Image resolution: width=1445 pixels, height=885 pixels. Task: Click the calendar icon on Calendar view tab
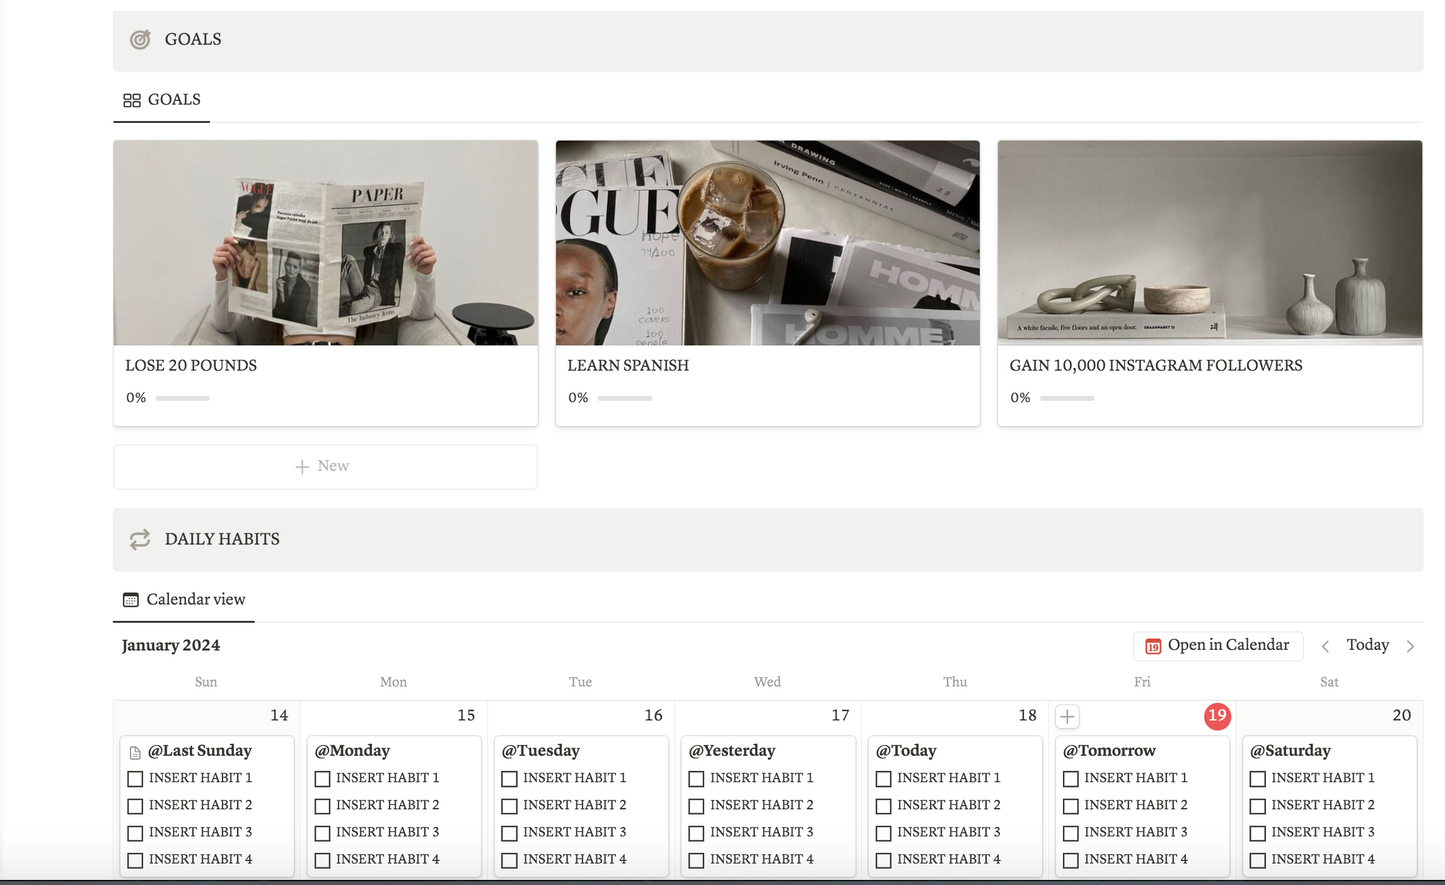point(131,598)
